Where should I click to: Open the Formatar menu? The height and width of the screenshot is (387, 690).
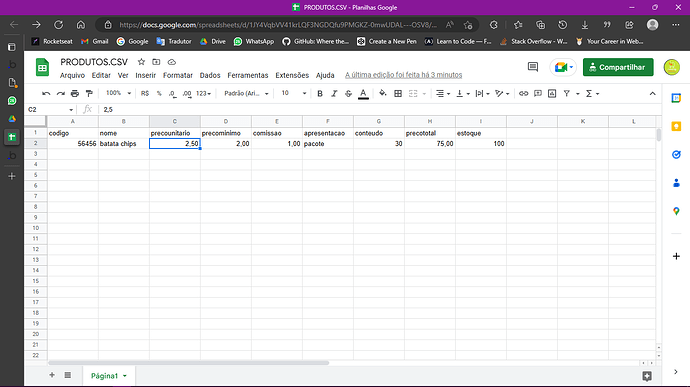click(178, 75)
